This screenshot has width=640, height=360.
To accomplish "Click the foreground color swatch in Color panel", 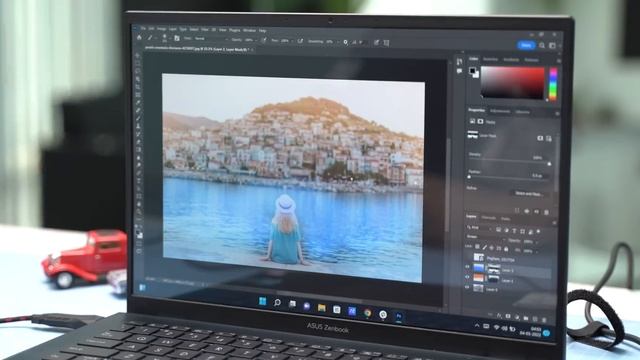I will click(x=472, y=71).
